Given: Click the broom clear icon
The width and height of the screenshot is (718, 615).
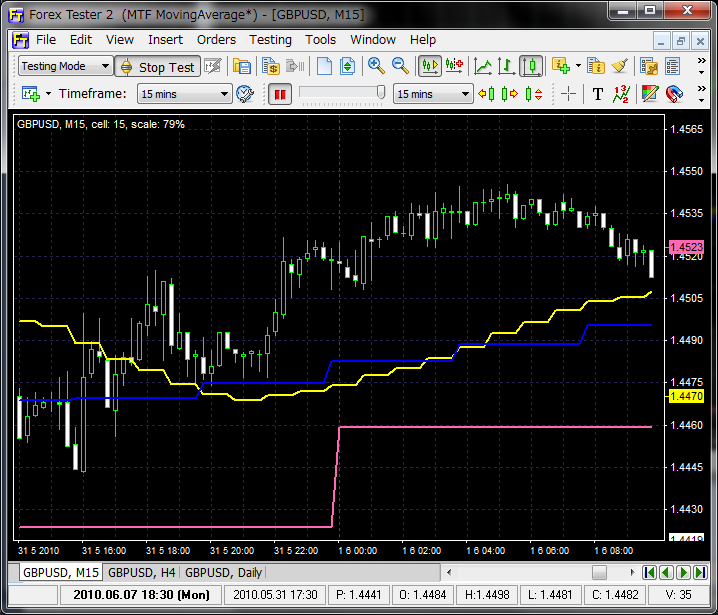Looking at the screenshot, I should coord(619,66).
